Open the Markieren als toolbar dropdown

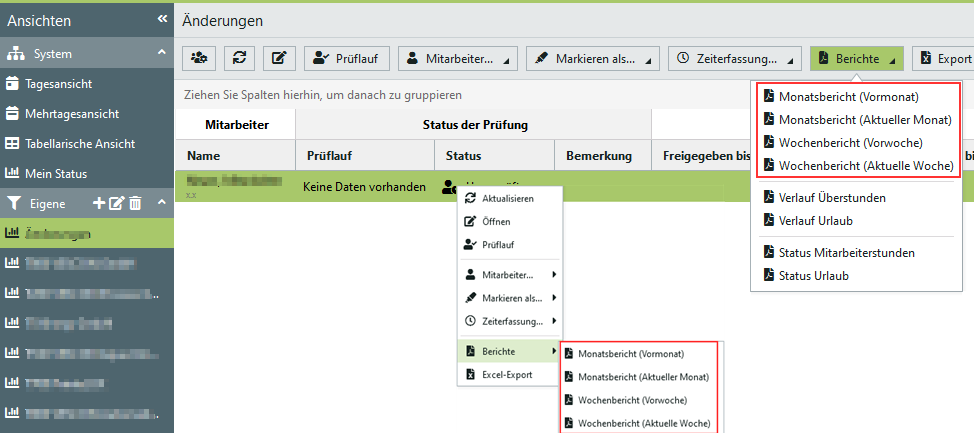[x=593, y=59]
